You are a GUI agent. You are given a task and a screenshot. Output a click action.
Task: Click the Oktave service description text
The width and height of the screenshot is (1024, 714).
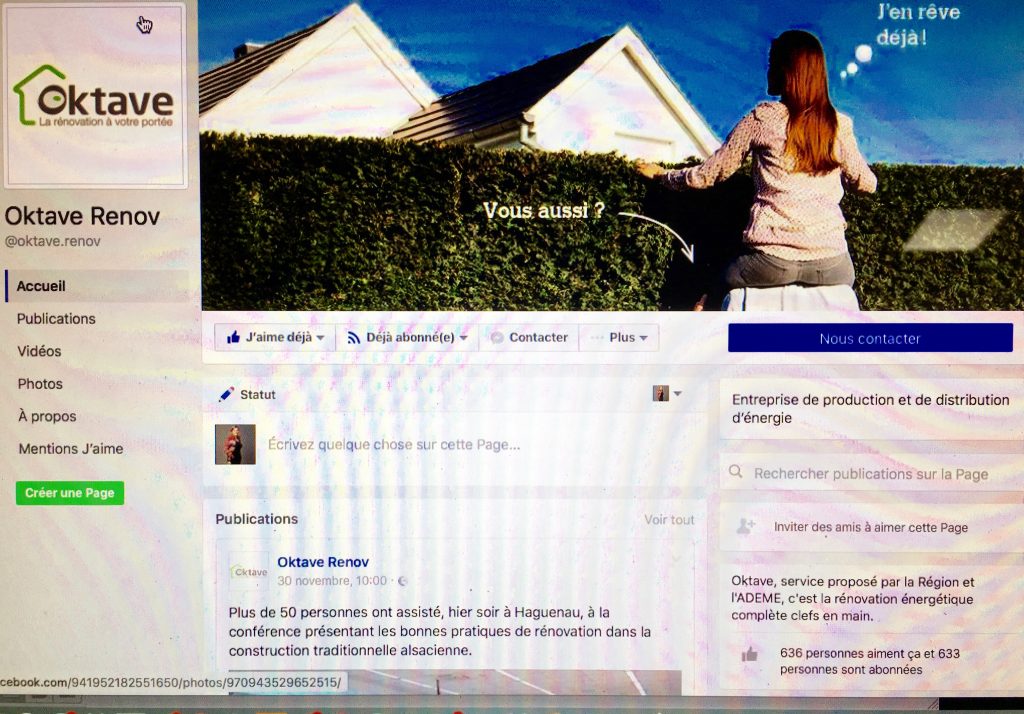[852, 598]
